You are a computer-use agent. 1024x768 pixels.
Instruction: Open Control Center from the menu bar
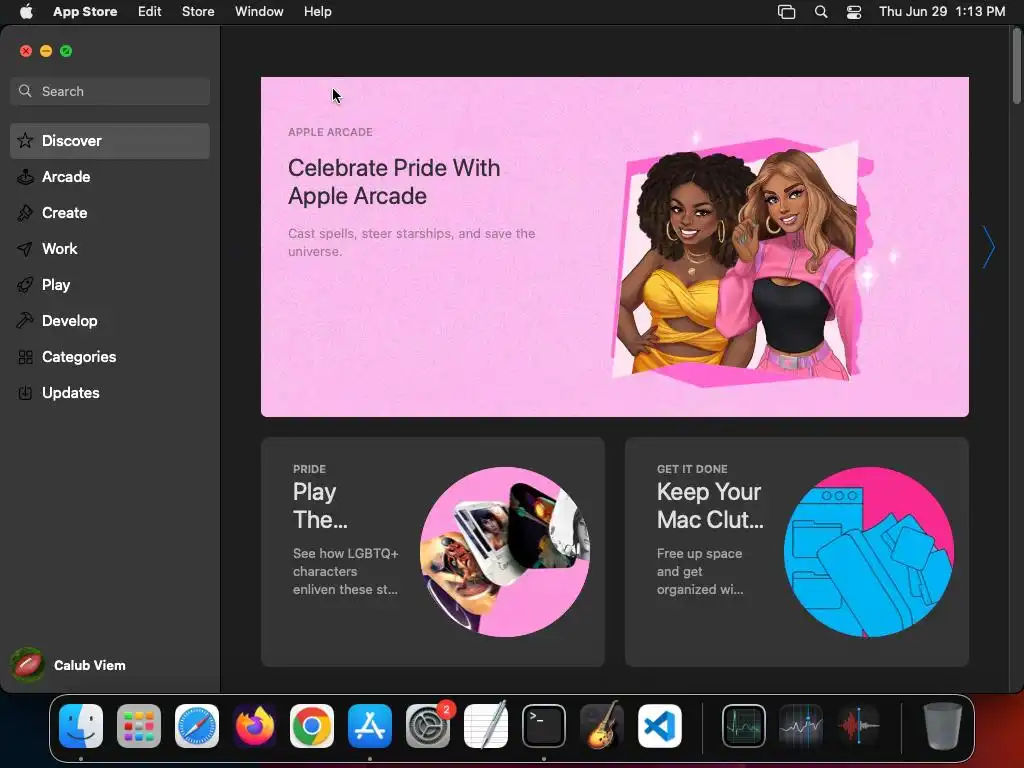click(854, 12)
